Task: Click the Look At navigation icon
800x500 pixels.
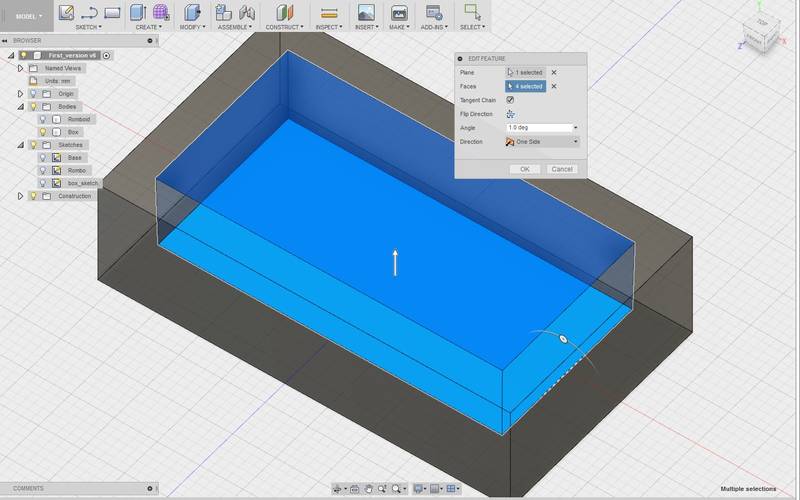Action: pos(355,489)
